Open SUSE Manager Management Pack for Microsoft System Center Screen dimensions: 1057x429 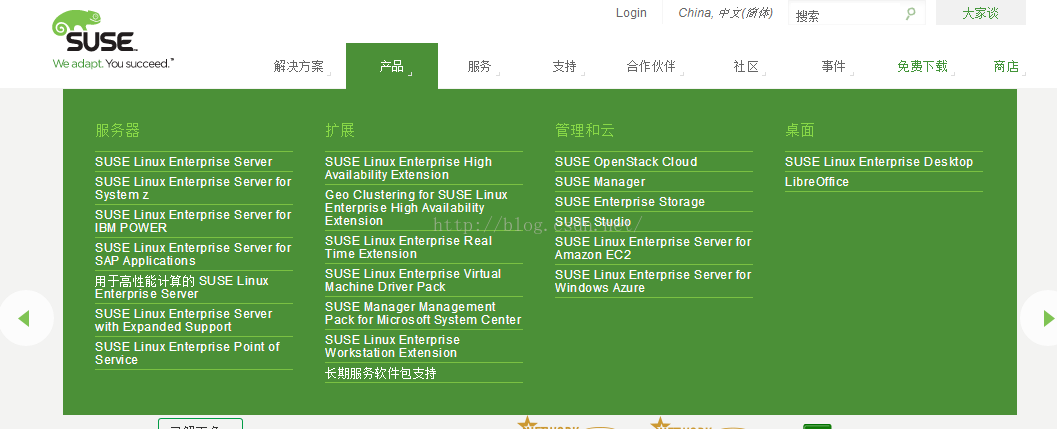click(x=423, y=314)
